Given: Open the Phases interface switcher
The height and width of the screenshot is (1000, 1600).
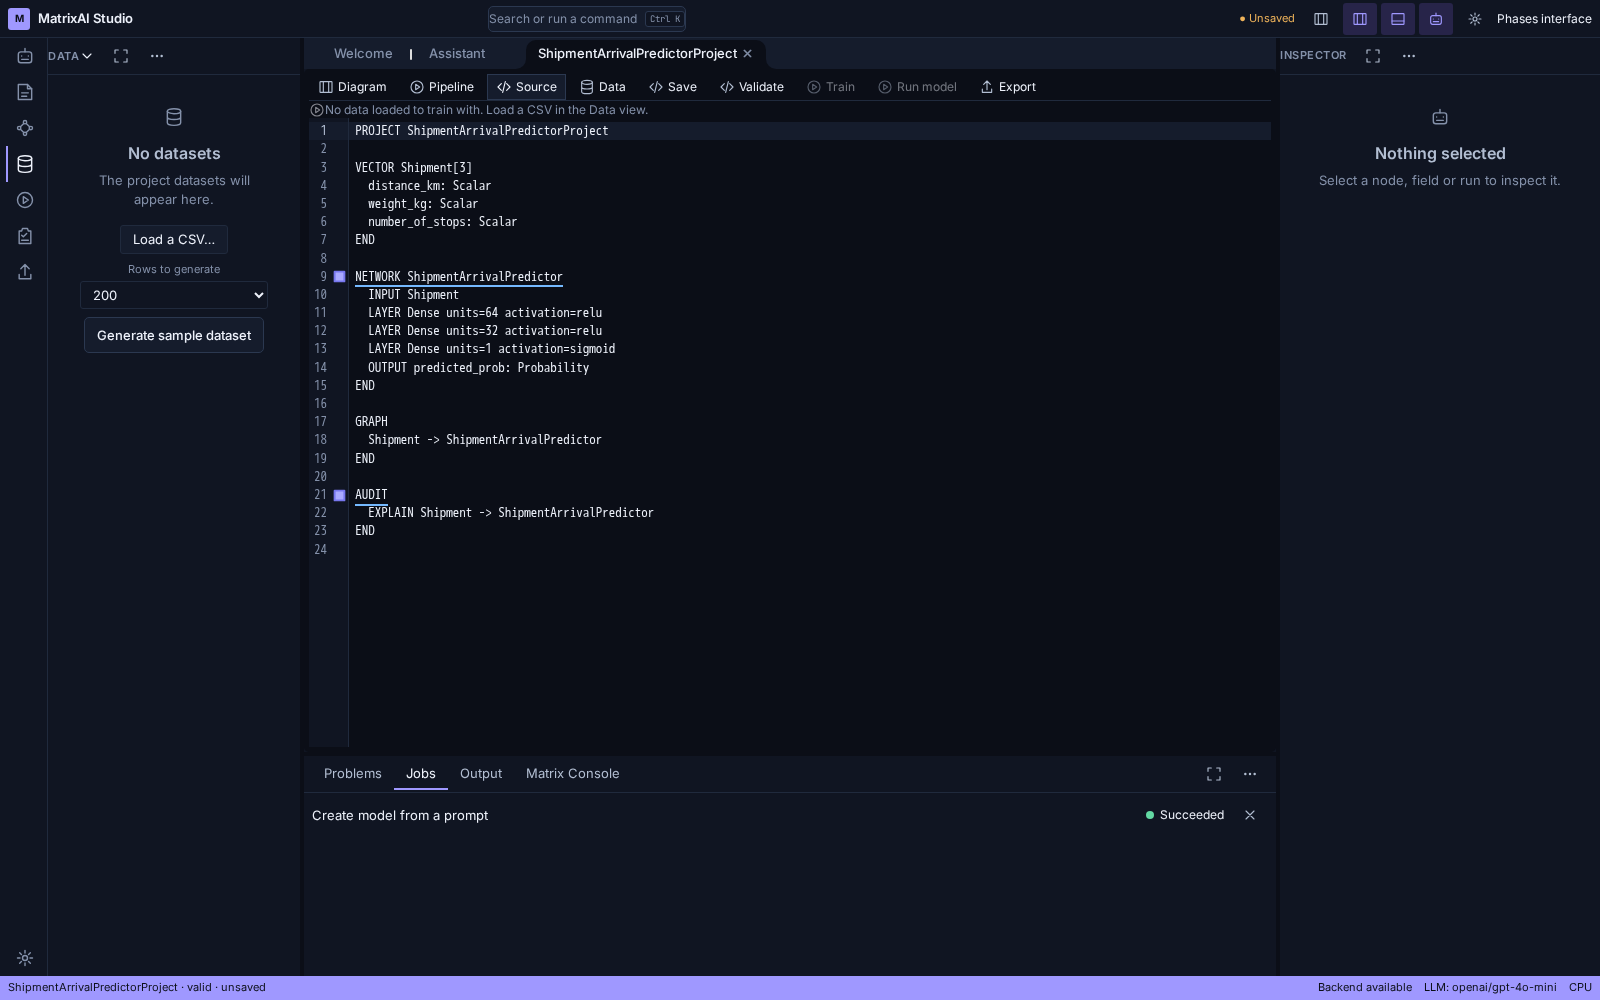Looking at the screenshot, I should coord(1544,19).
